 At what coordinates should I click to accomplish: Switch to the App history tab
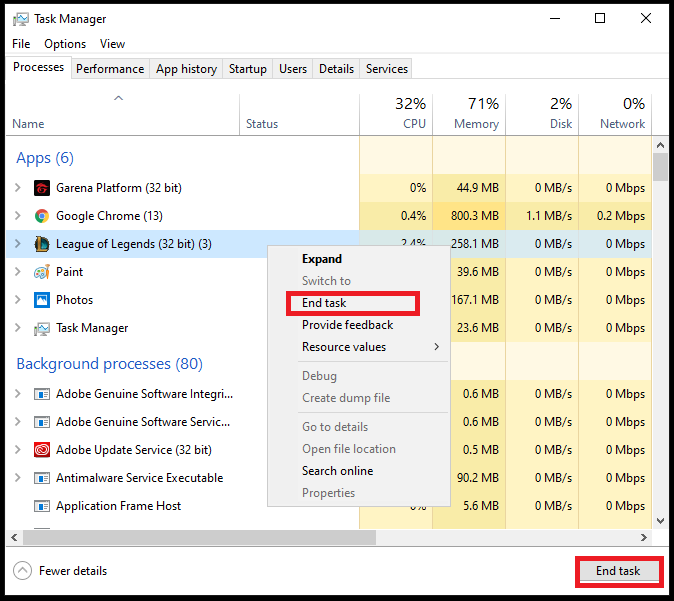click(x=186, y=69)
